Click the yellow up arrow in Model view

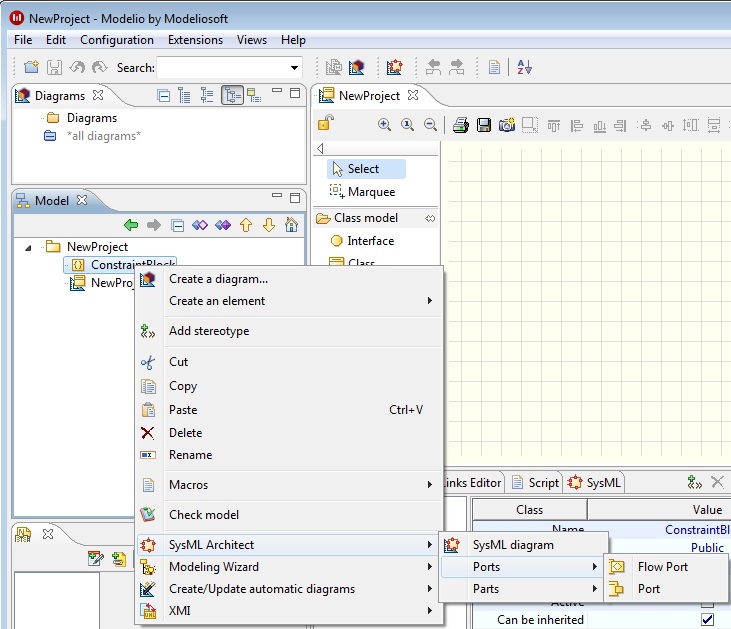point(246,225)
